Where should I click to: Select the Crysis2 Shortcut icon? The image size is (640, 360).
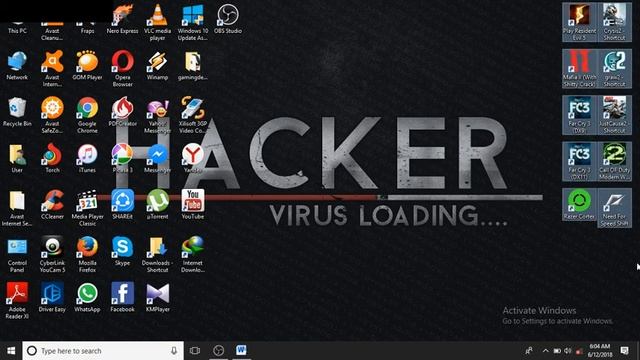[x=614, y=22]
